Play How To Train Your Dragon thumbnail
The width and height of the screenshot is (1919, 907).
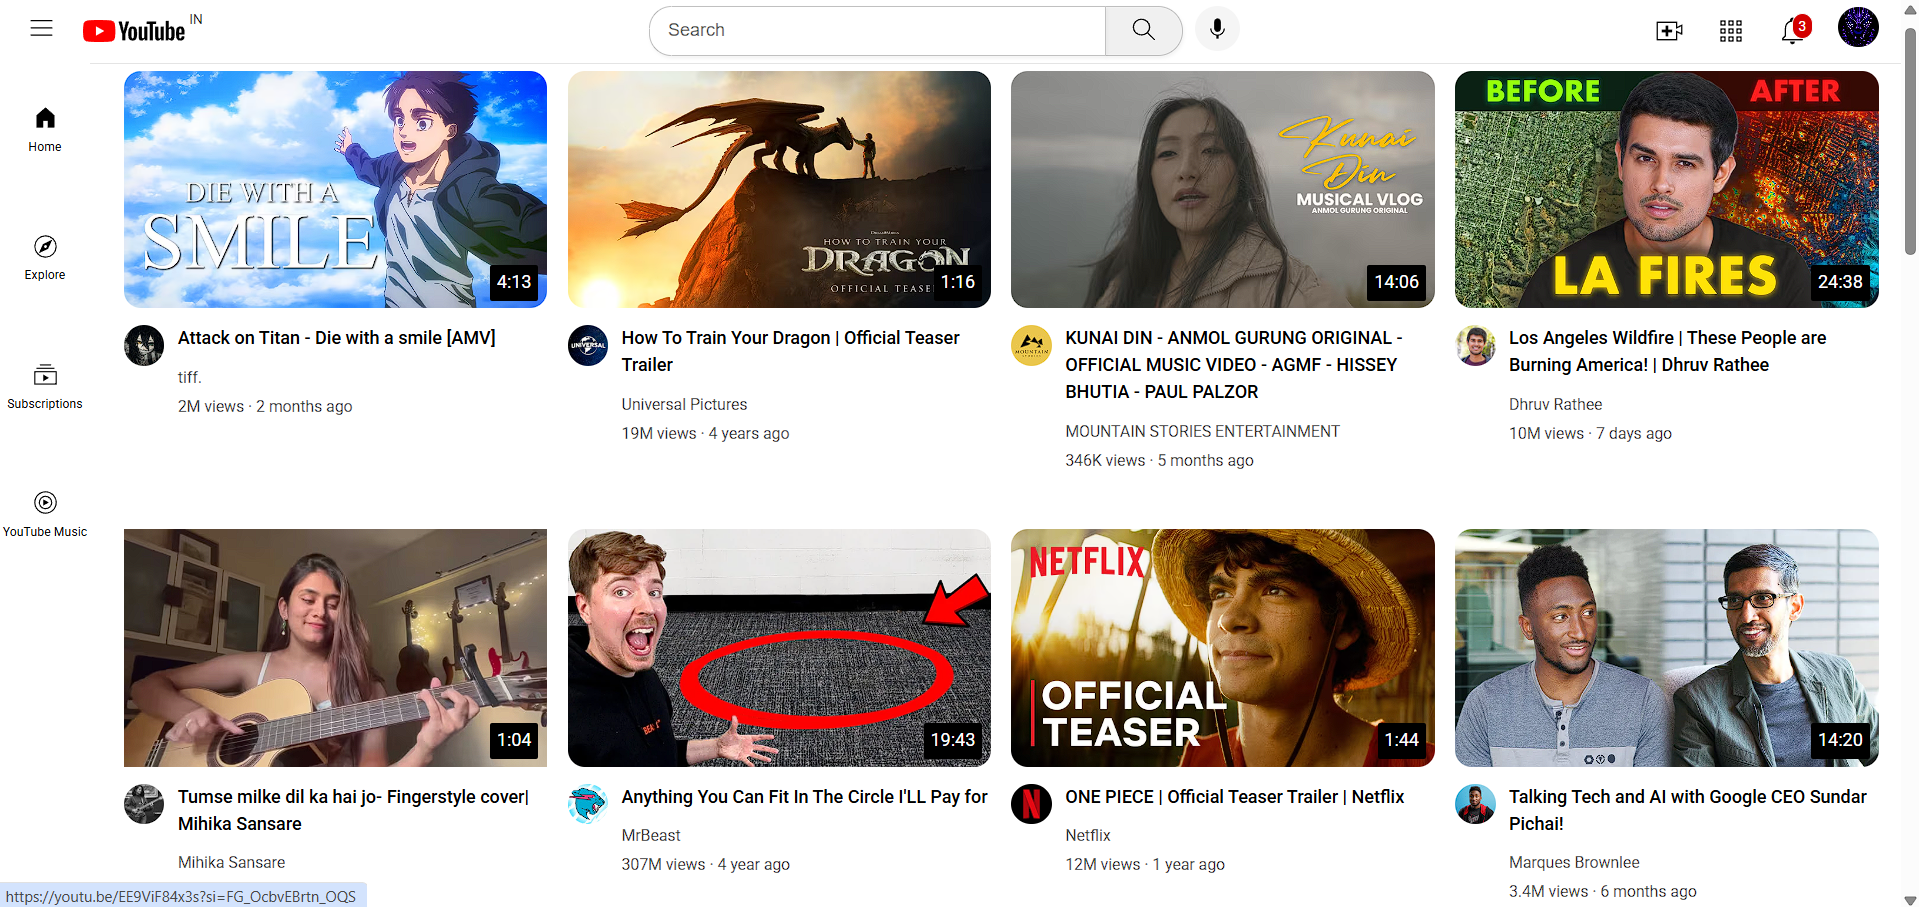(779, 189)
